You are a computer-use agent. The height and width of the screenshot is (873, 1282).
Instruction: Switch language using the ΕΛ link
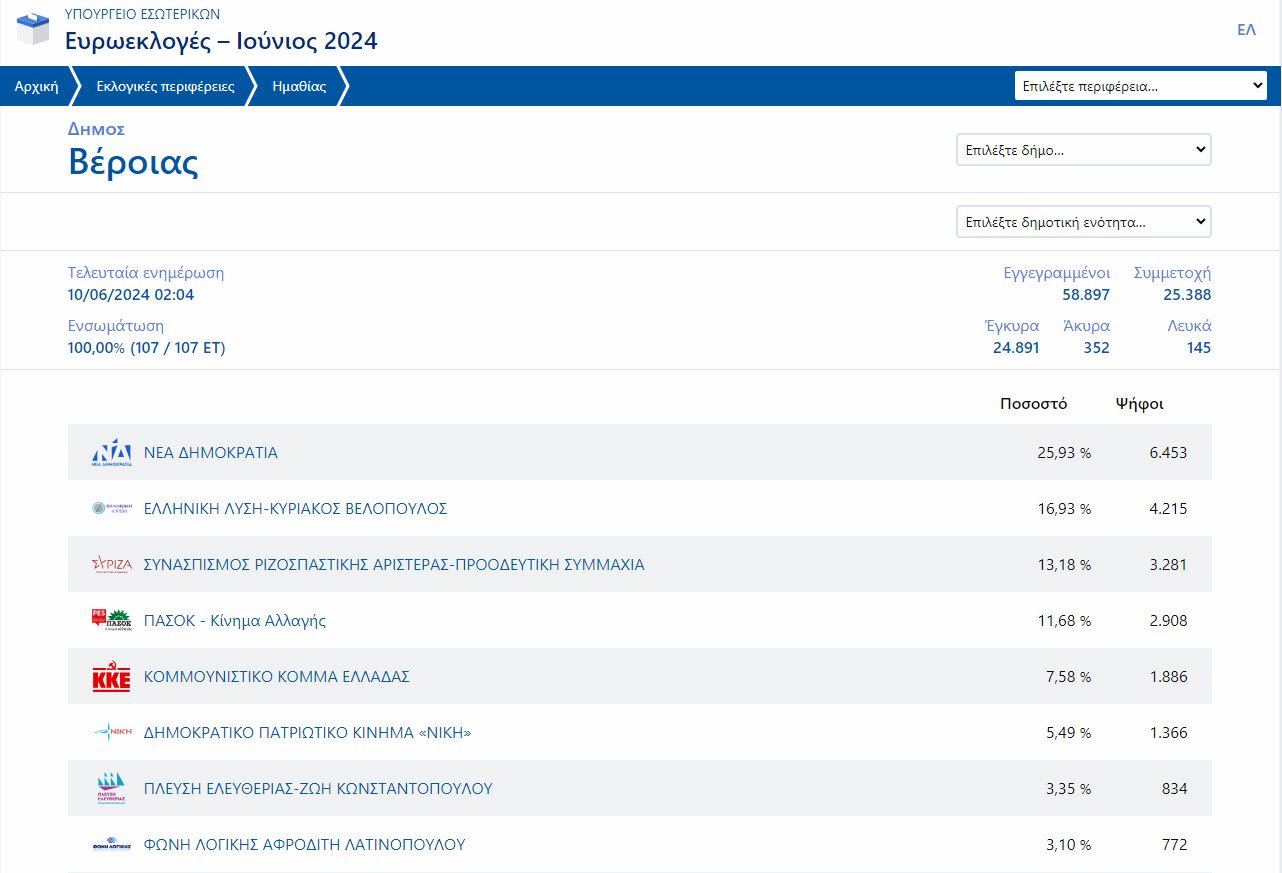(x=1246, y=30)
